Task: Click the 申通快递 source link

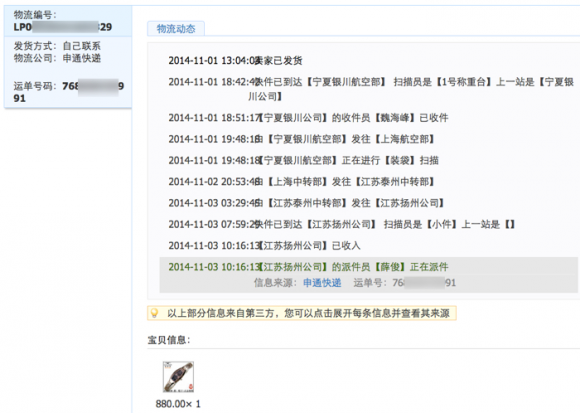Action: [x=322, y=283]
